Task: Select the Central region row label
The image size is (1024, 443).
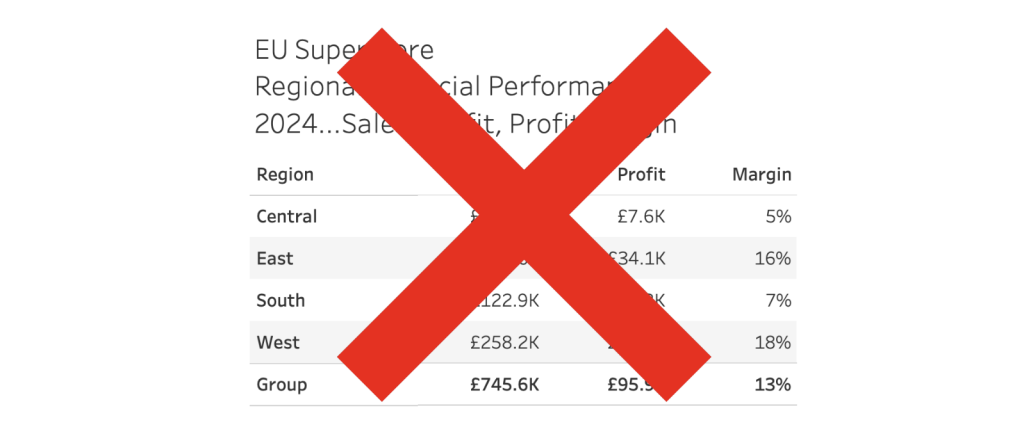Action: tap(287, 216)
